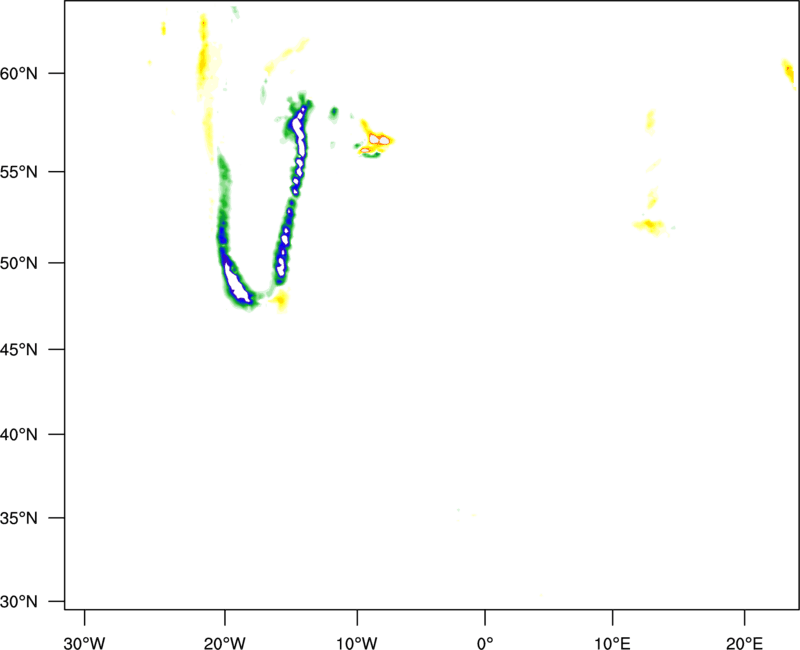
Task: Click the 10°W longitude label
Action: pos(357,643)
